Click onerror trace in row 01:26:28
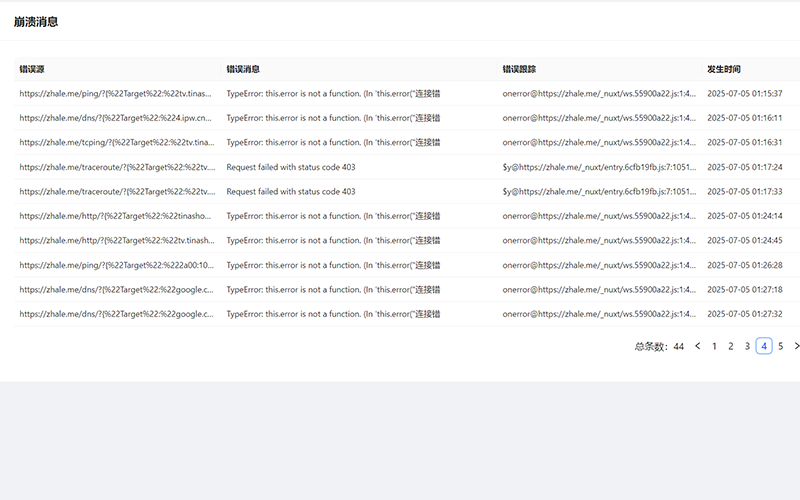 [599, 265]
